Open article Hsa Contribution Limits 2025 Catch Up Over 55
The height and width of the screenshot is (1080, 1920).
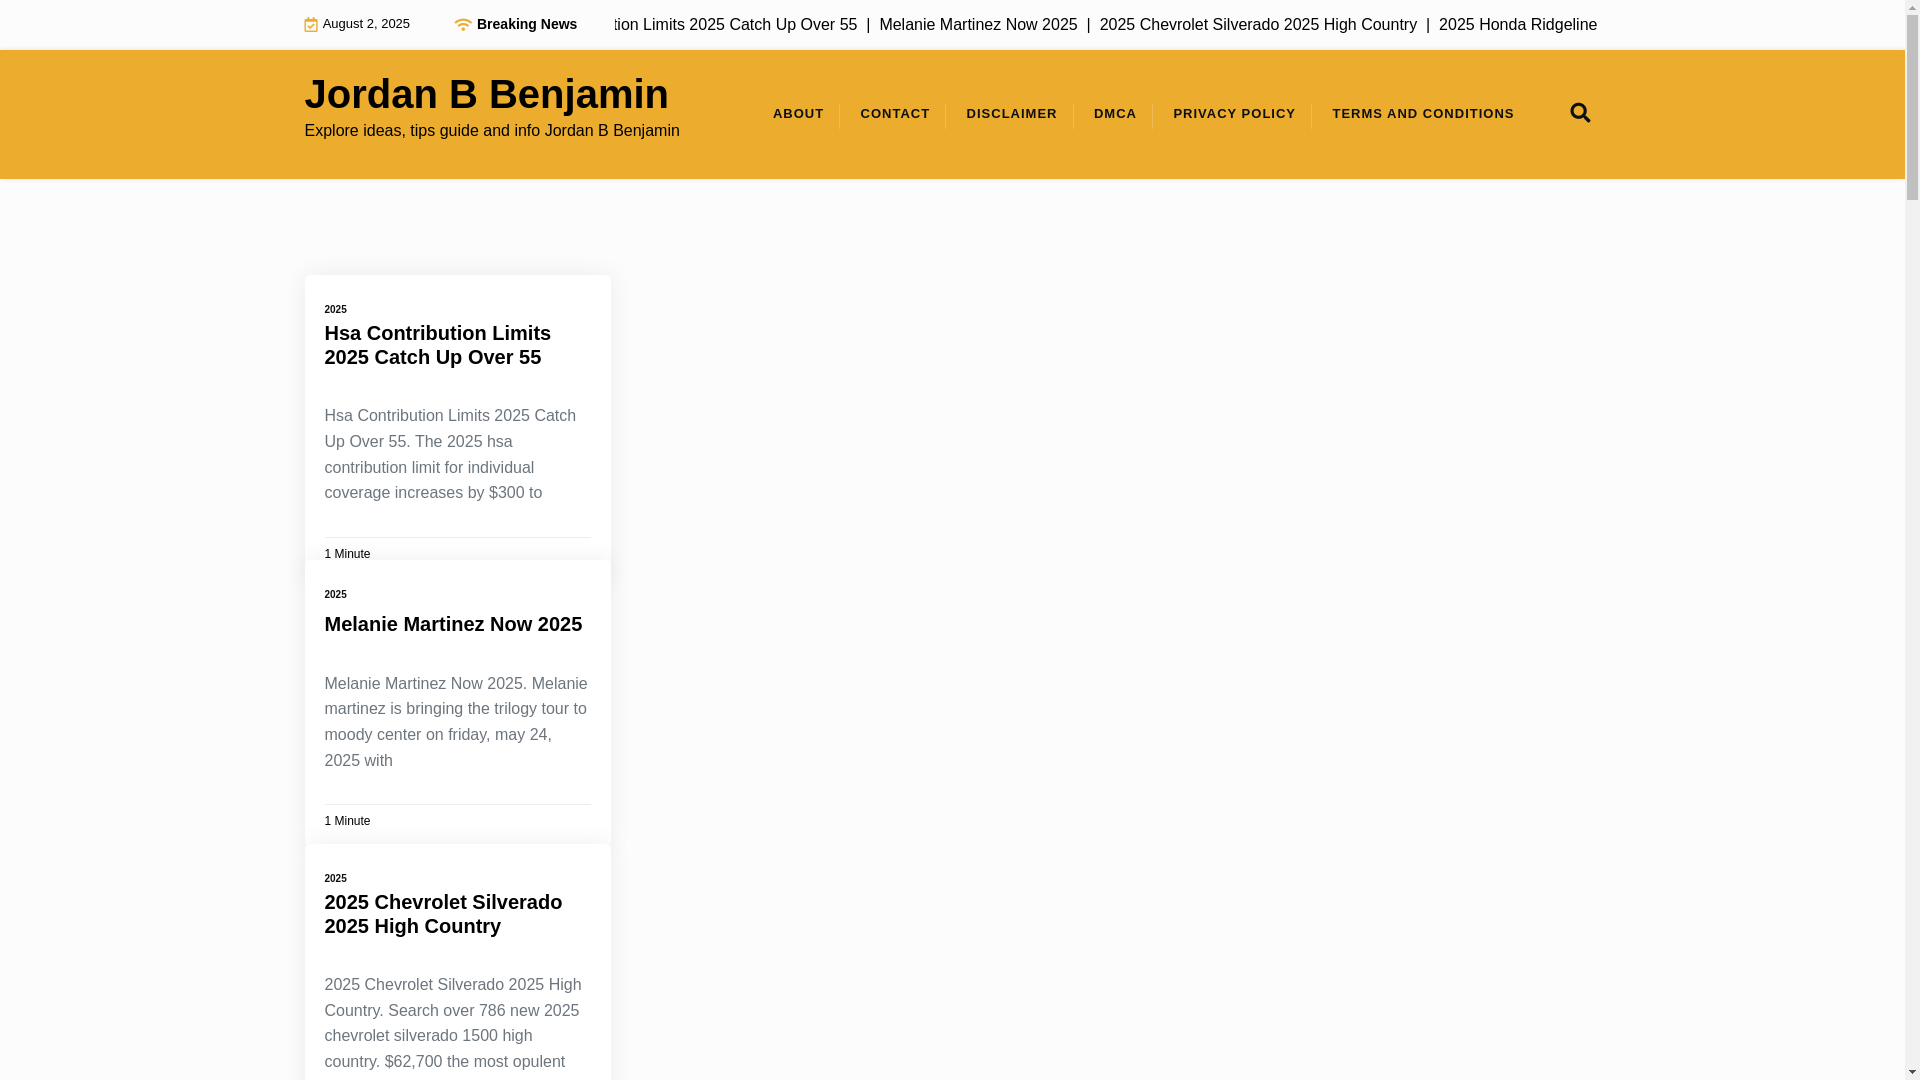437,345
